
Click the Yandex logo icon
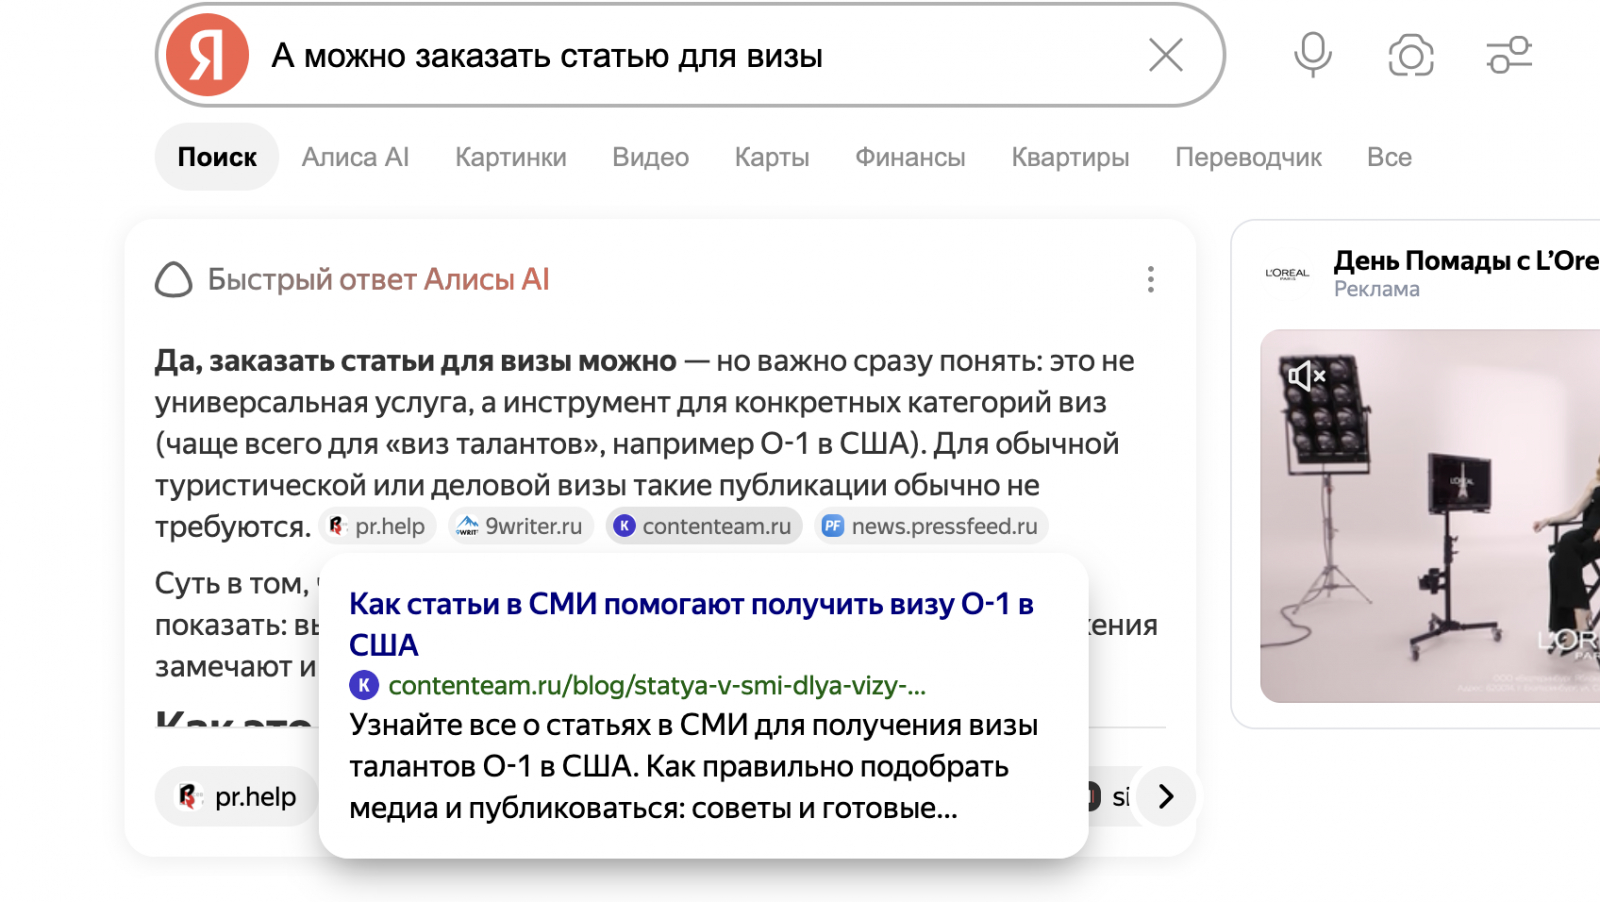pos(207,55)
